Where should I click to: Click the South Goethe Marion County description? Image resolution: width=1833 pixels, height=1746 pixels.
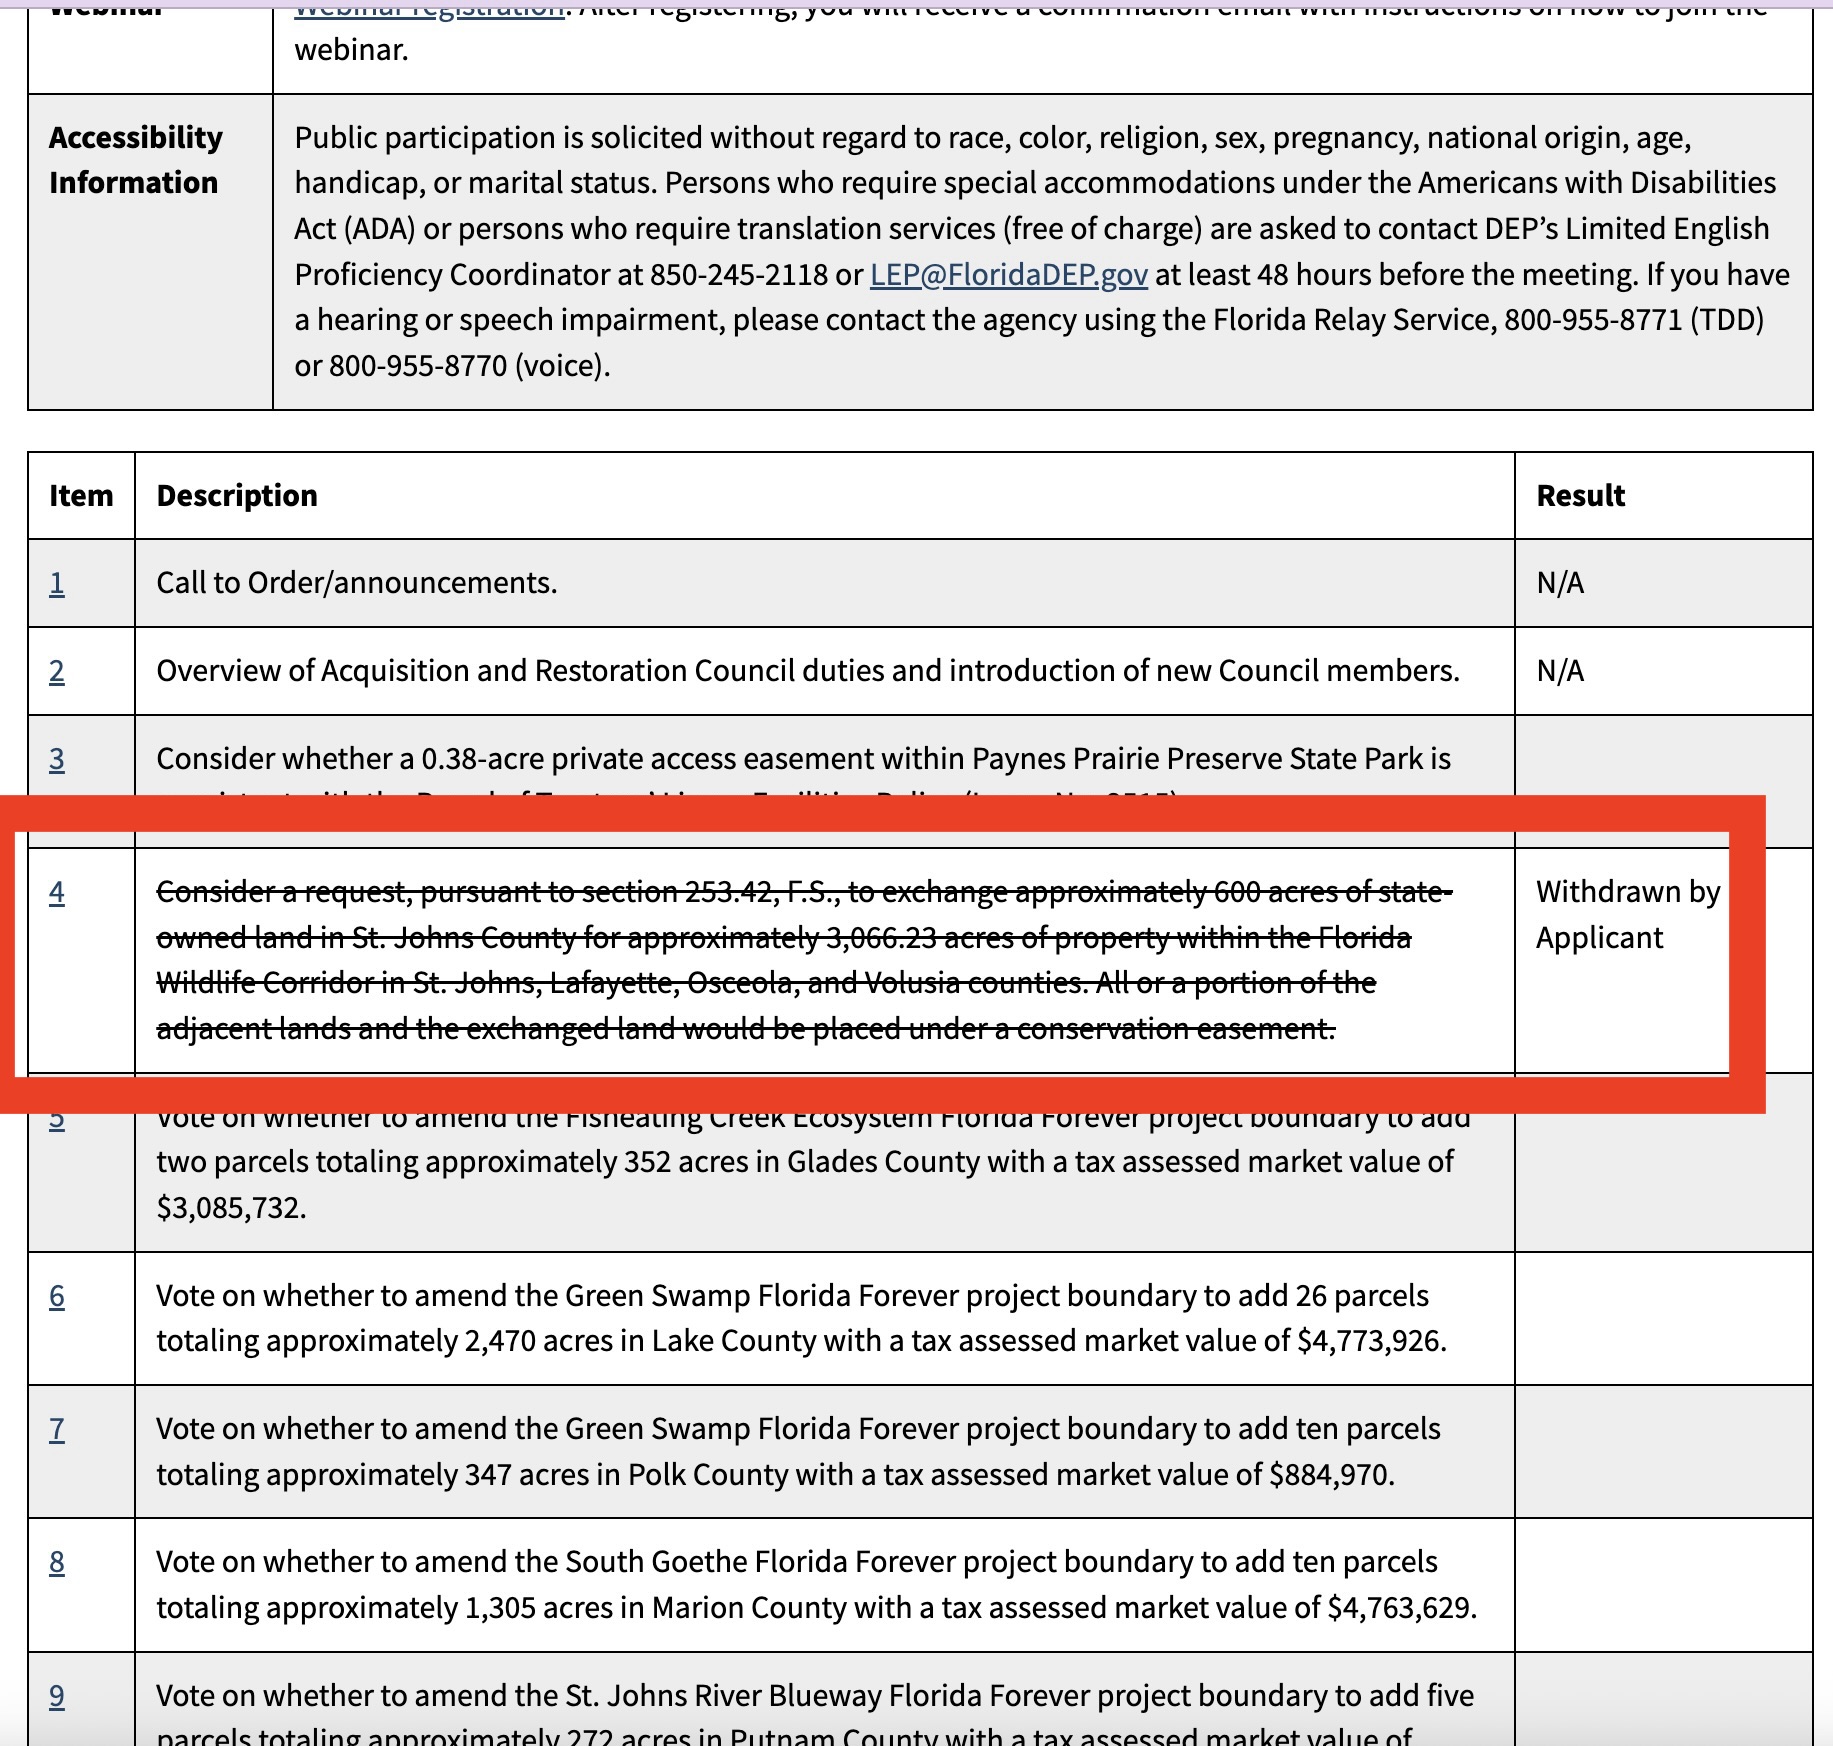[x=815, y=1584]
